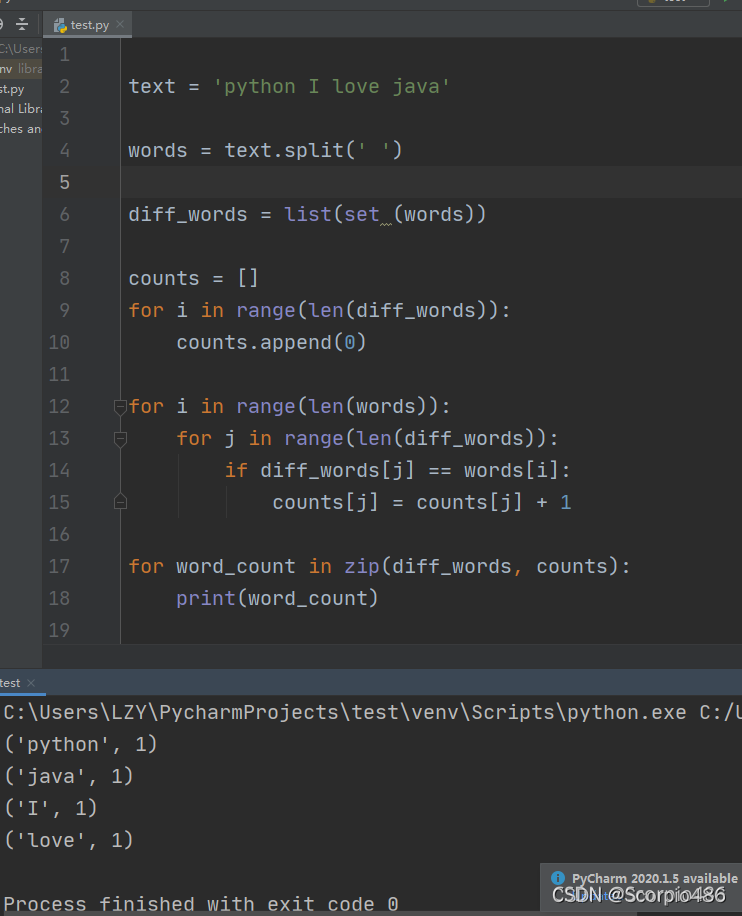Click the counts[j] = counts[j] + 1 line
This screenshot has height=916, width=742.
421,502
